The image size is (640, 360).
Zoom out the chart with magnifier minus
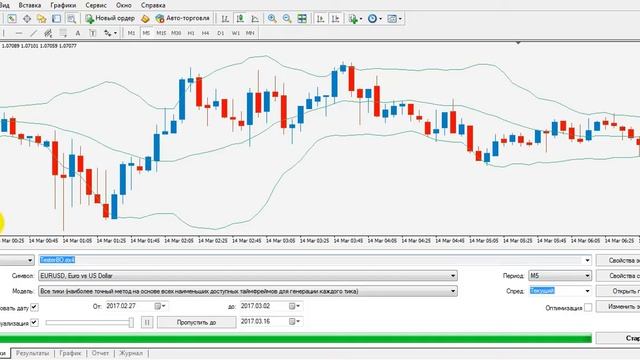[287, 19]
